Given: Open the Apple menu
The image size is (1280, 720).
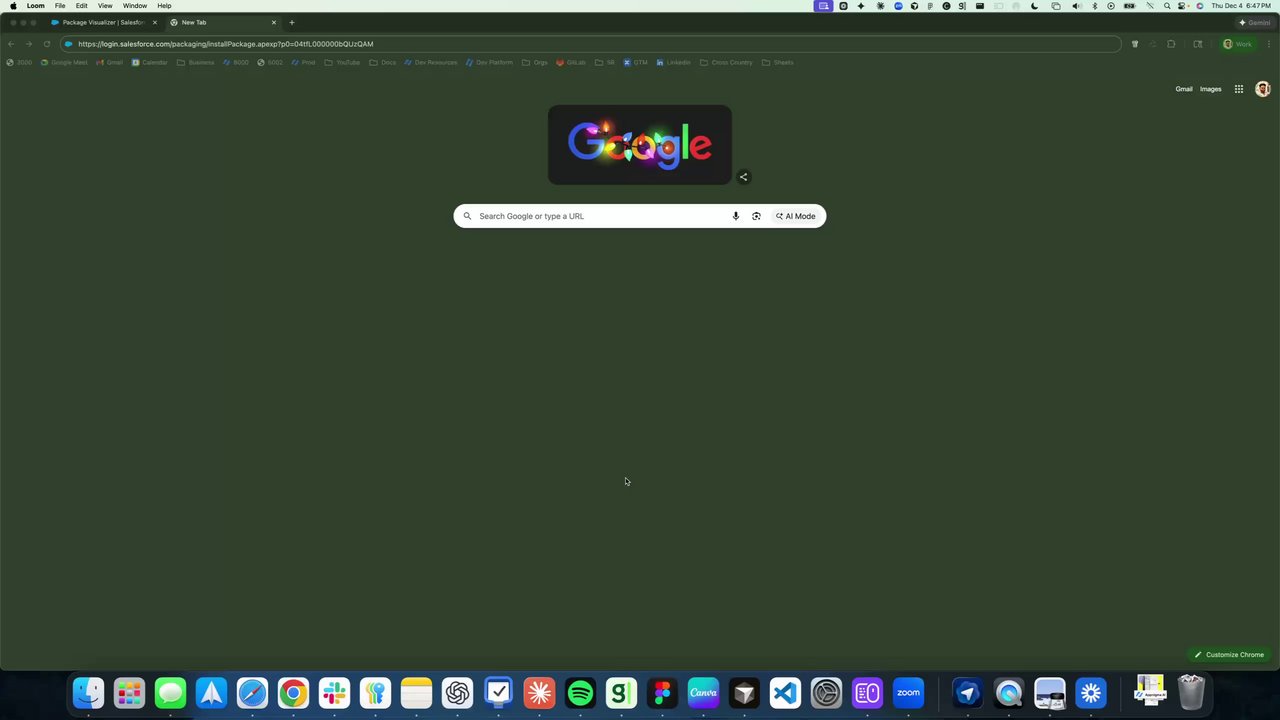Looking at the screenshot, I should pyautogui.click(x=13, y=6).
